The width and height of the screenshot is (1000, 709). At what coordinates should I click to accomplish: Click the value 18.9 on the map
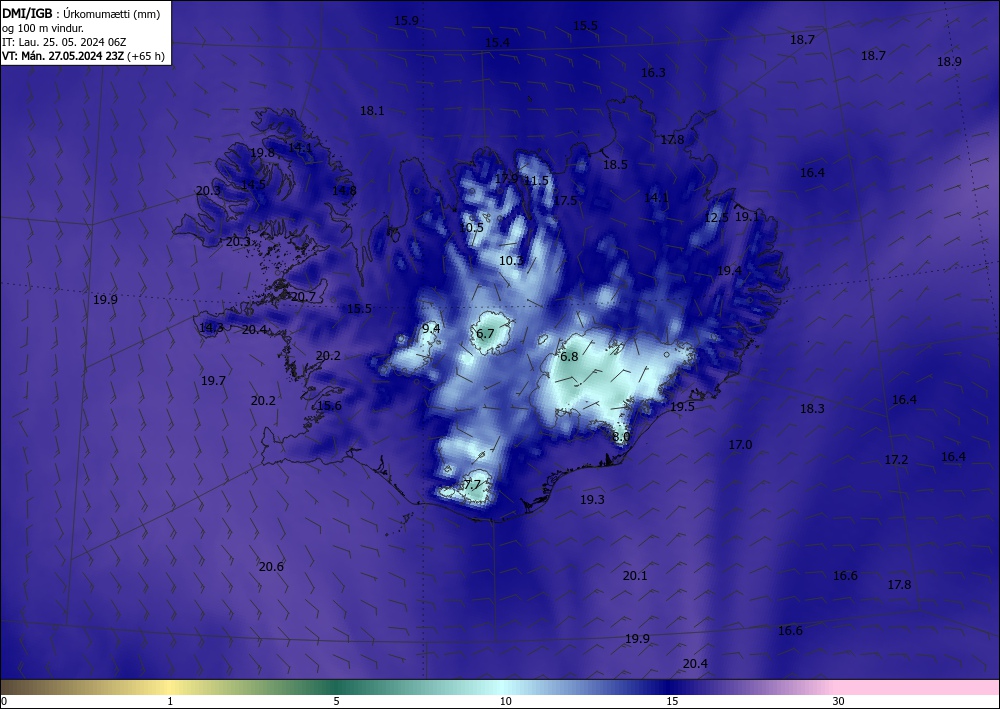pyautogui.click(x=949, y=62)
